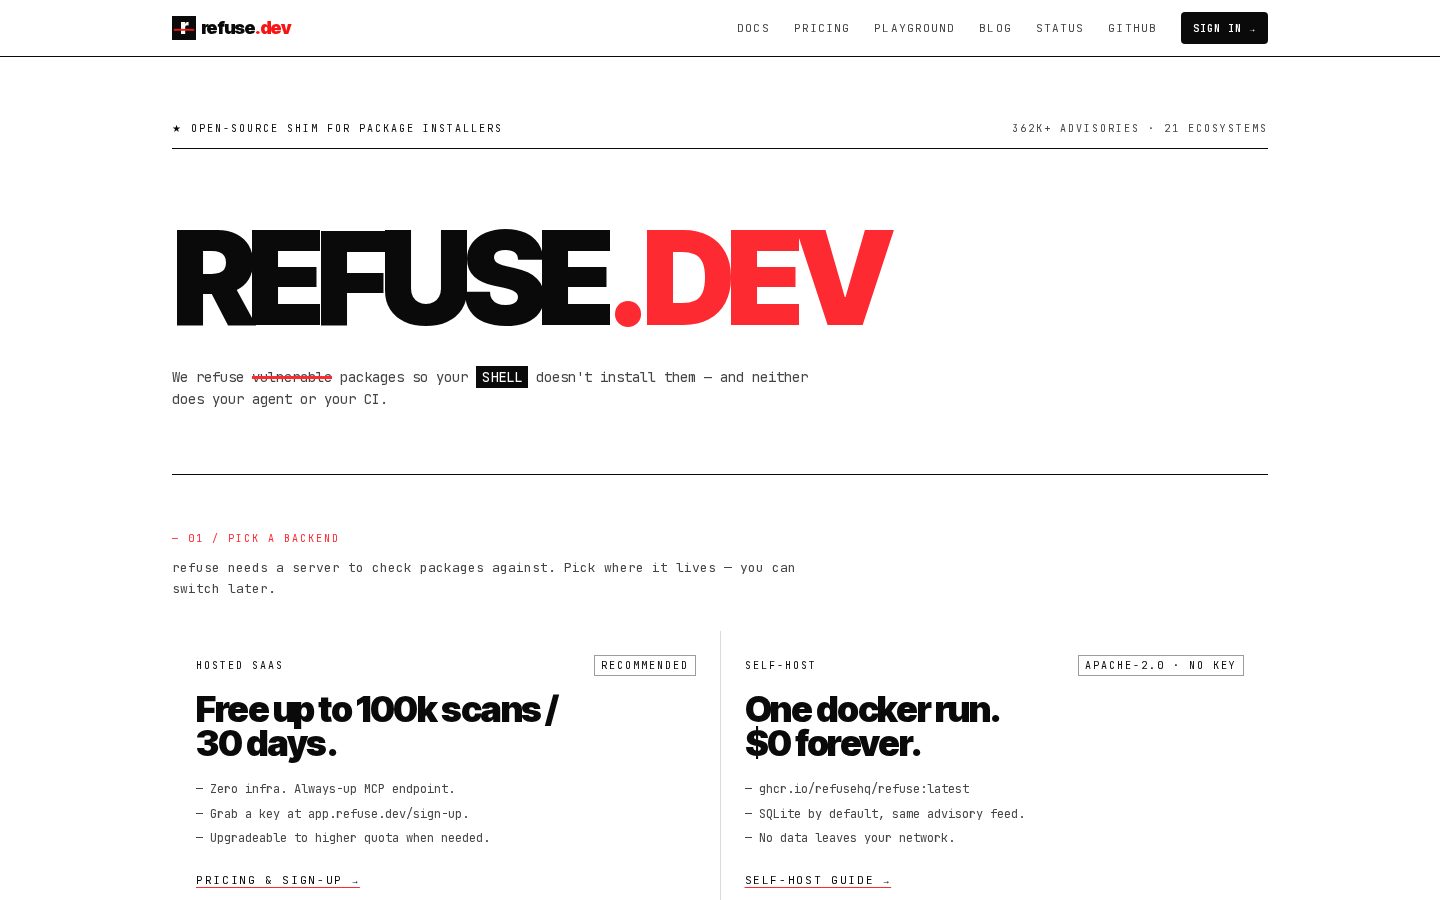Click 'No data leaves your network.' line

tap(850, 838)
